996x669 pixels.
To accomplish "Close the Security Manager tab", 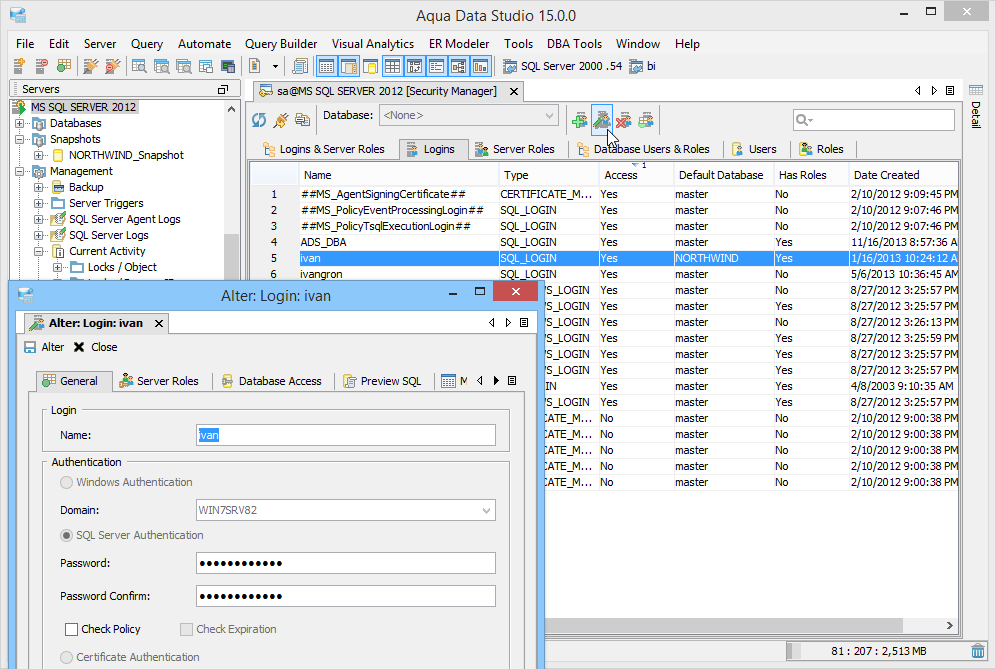I will (514, 91).
